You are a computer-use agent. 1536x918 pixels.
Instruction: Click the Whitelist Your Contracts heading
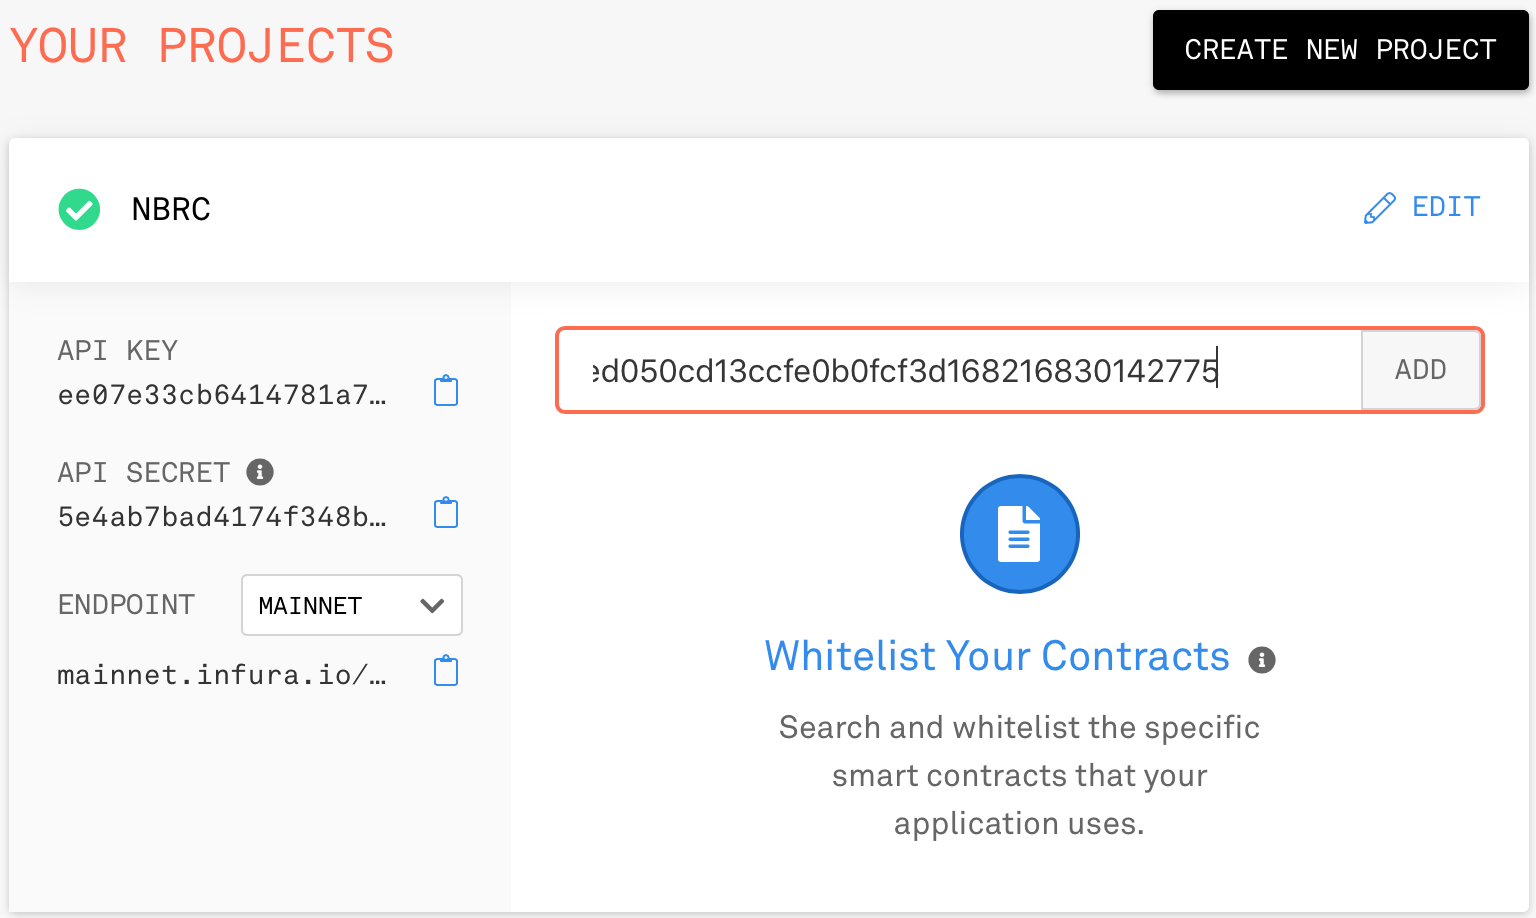tap(997, 656)
